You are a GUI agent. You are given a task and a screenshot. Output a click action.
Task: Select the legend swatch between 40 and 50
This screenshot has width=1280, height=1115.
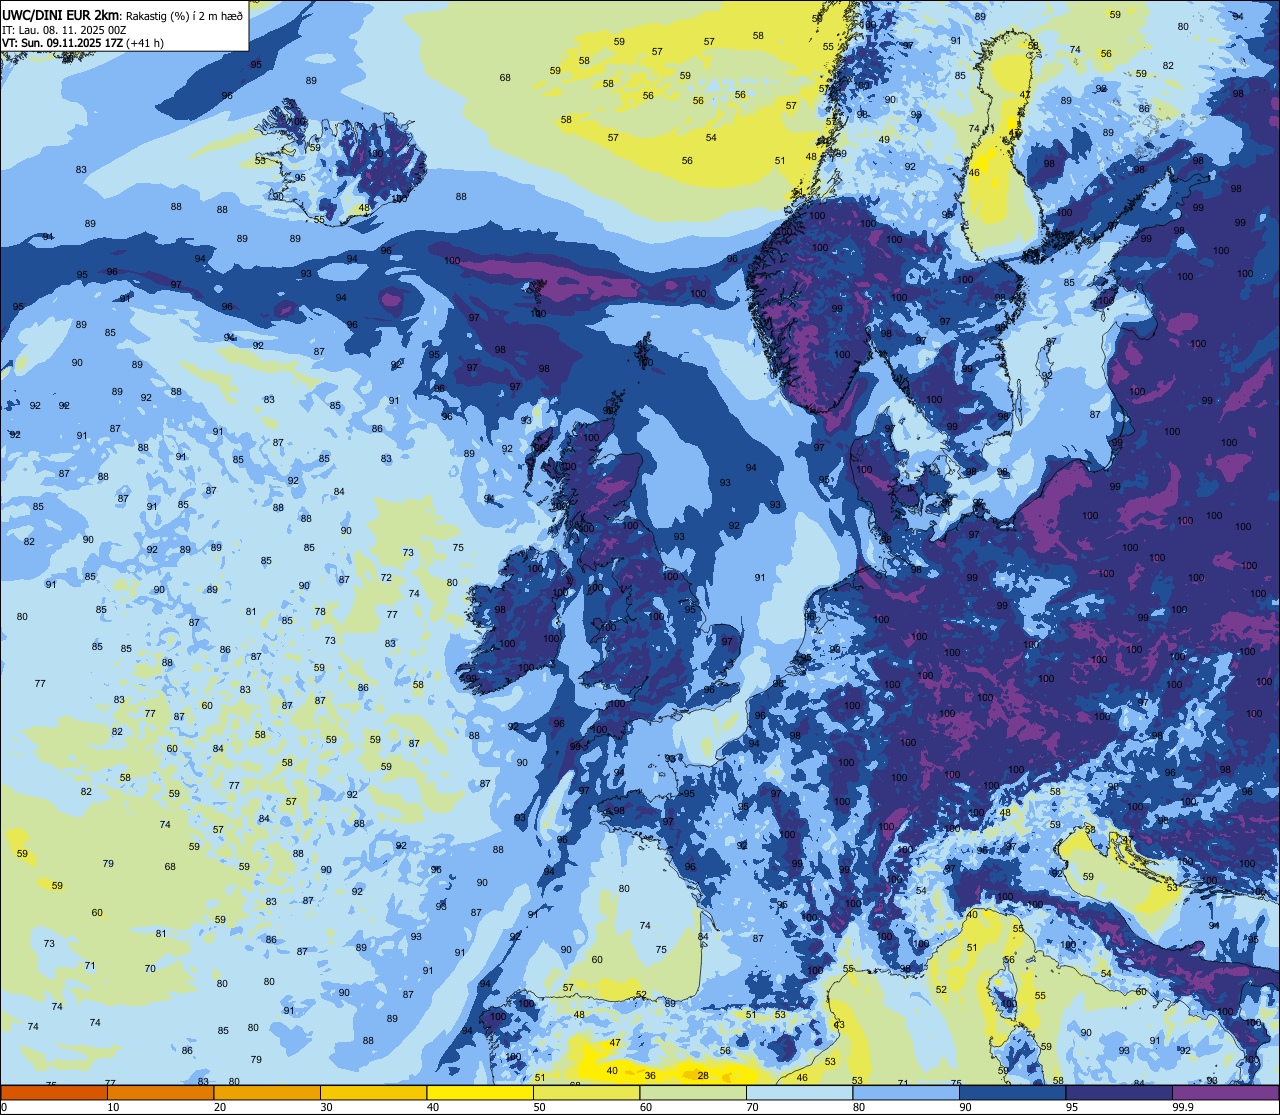point(479,1092)
